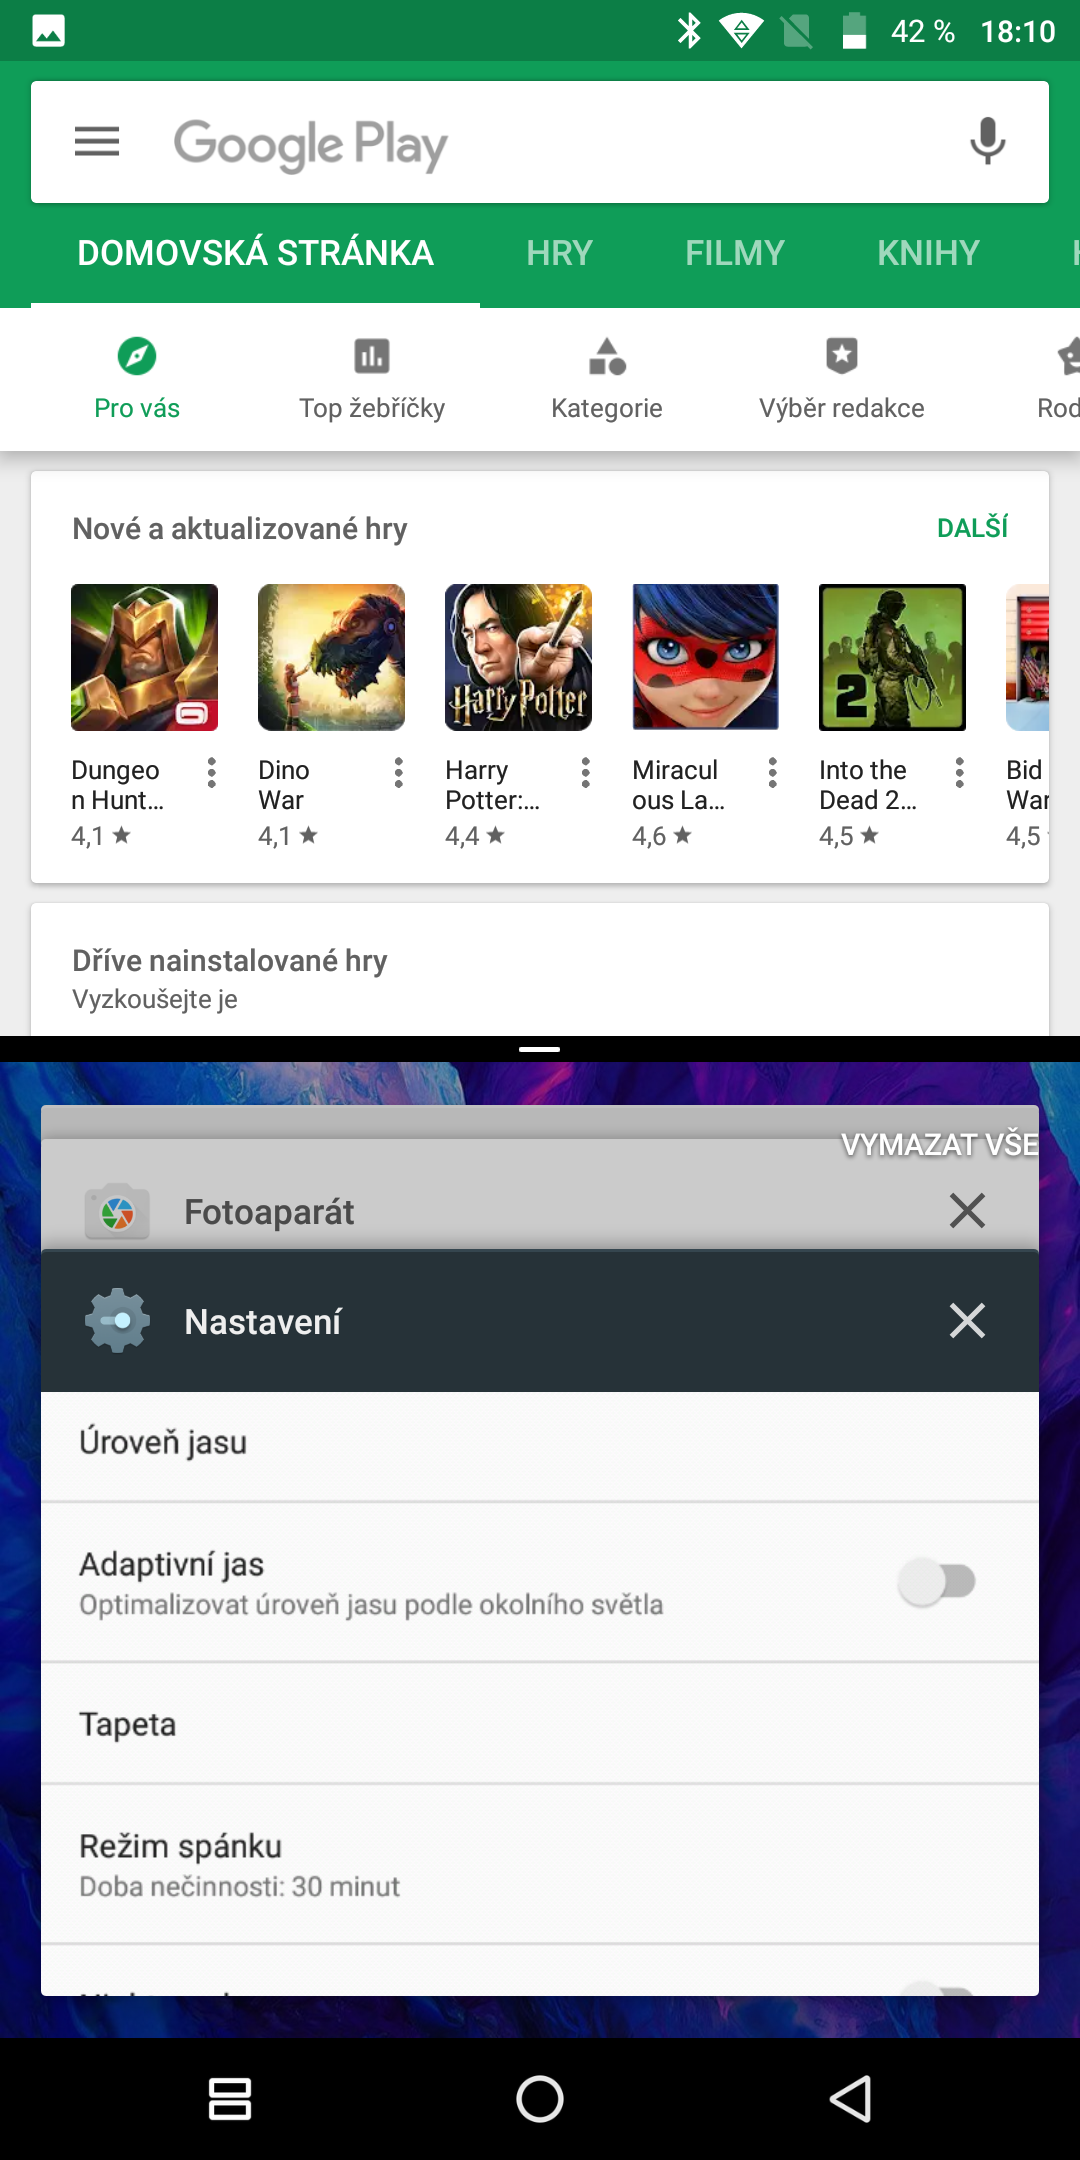1080x2160 pixels.
Task: Open the Google Play hamburger menu
Action: tap(97, 142)
